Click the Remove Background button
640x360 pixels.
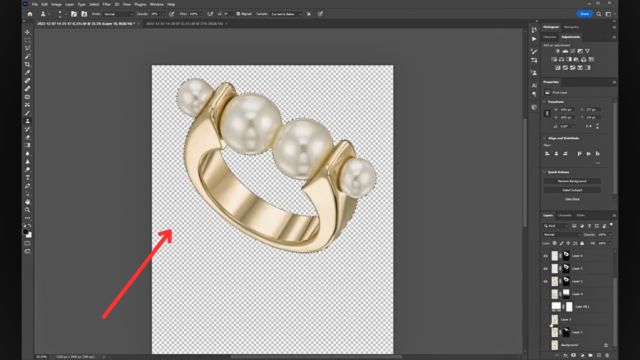click(572, 181)
